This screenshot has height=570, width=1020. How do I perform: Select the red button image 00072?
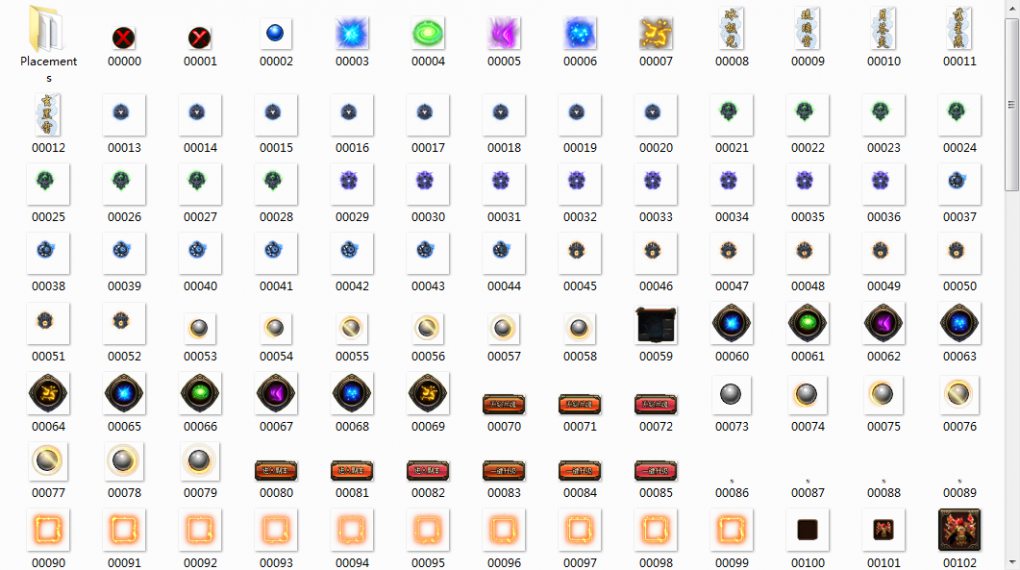pos(656,404)
